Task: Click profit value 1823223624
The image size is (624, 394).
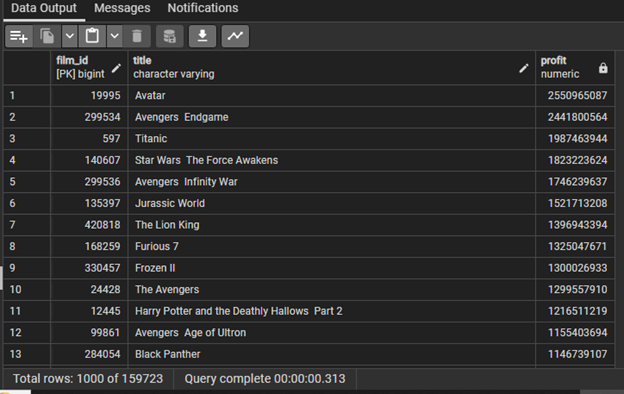Action: point(575,160)
